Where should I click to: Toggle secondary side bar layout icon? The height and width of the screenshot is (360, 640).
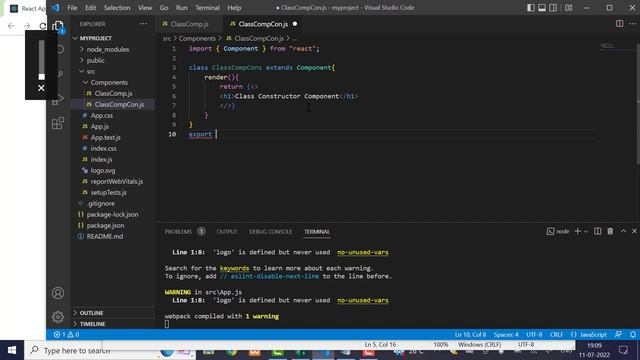pos(553,8)
